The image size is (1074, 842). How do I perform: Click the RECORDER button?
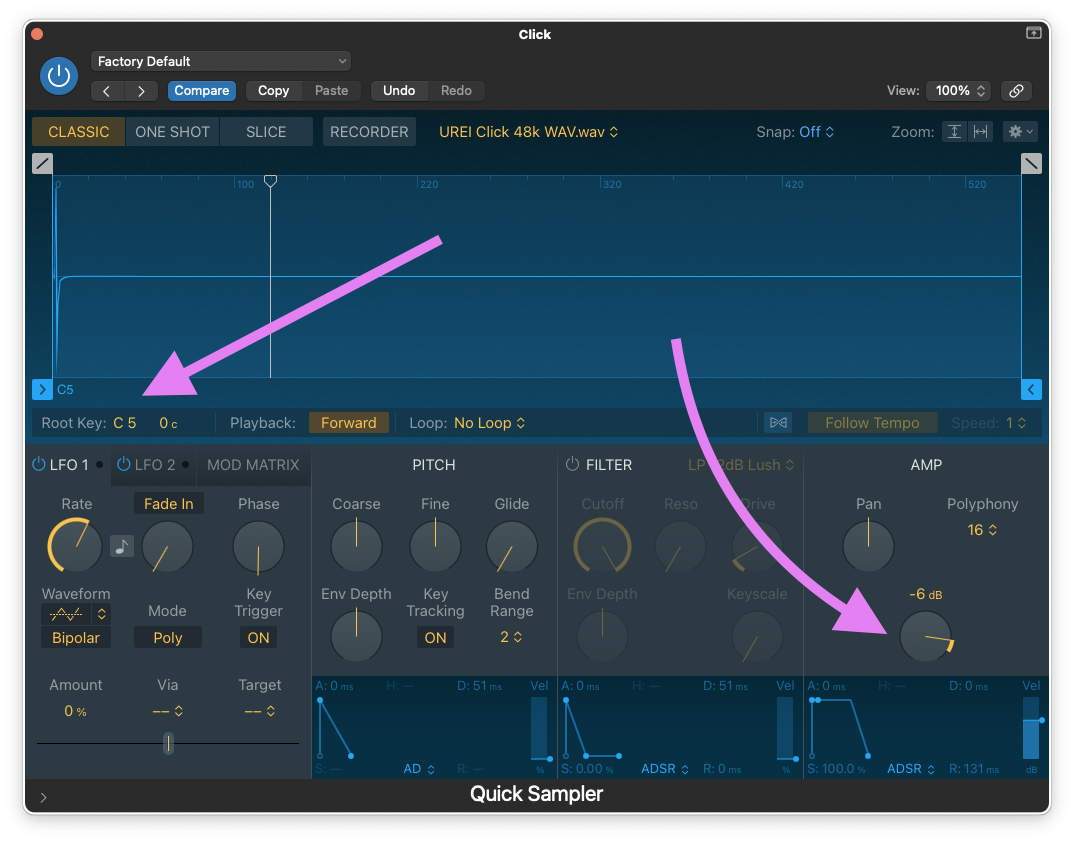pos(369,132)
